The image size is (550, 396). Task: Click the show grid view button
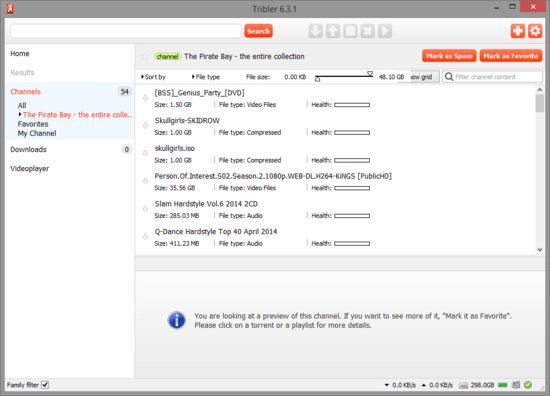(x=425, y=77)
